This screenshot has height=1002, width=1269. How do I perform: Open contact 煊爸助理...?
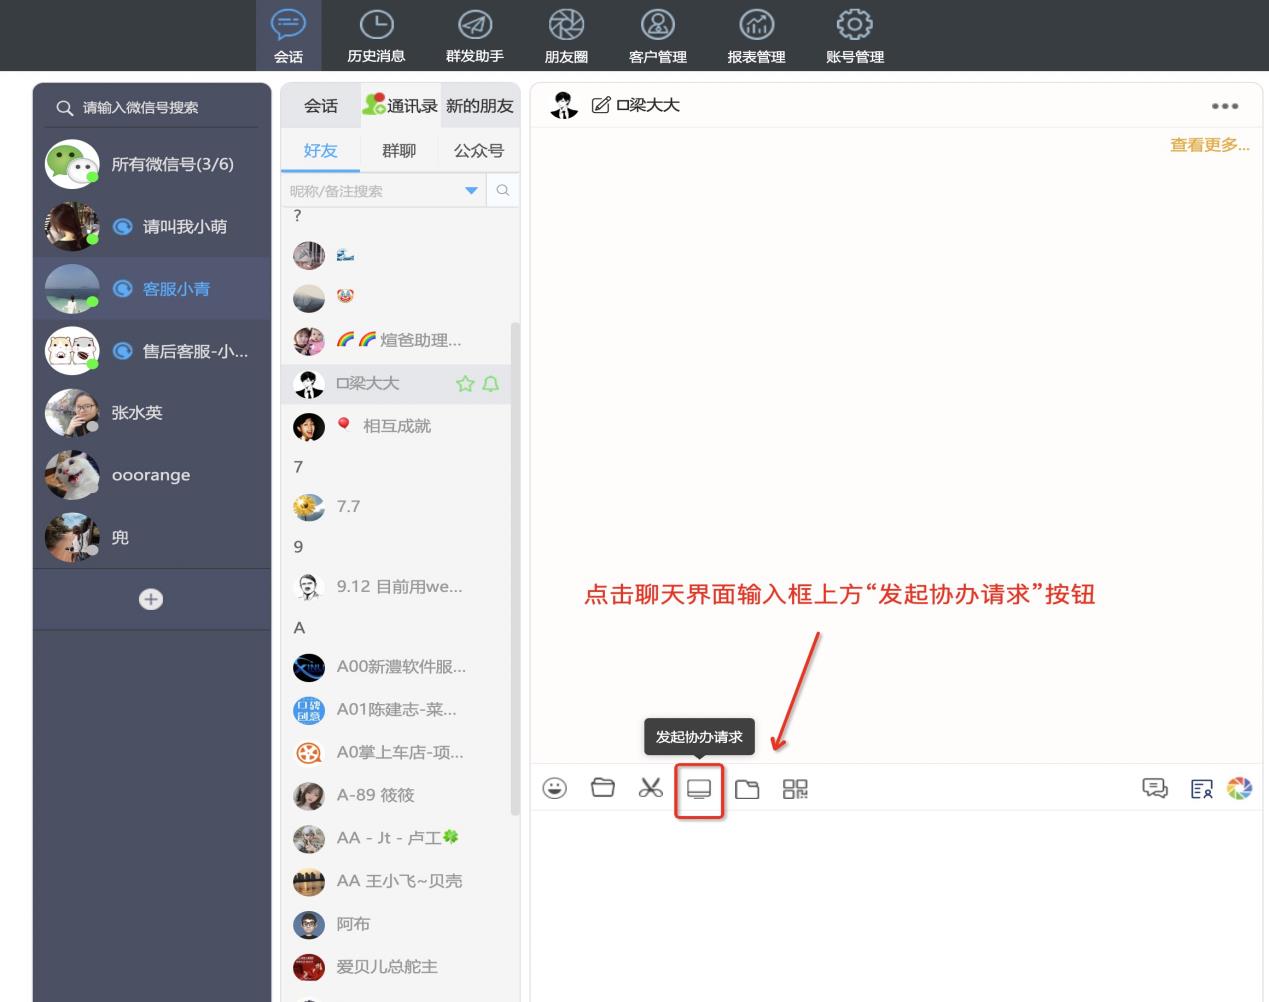[x=398, y=341]
